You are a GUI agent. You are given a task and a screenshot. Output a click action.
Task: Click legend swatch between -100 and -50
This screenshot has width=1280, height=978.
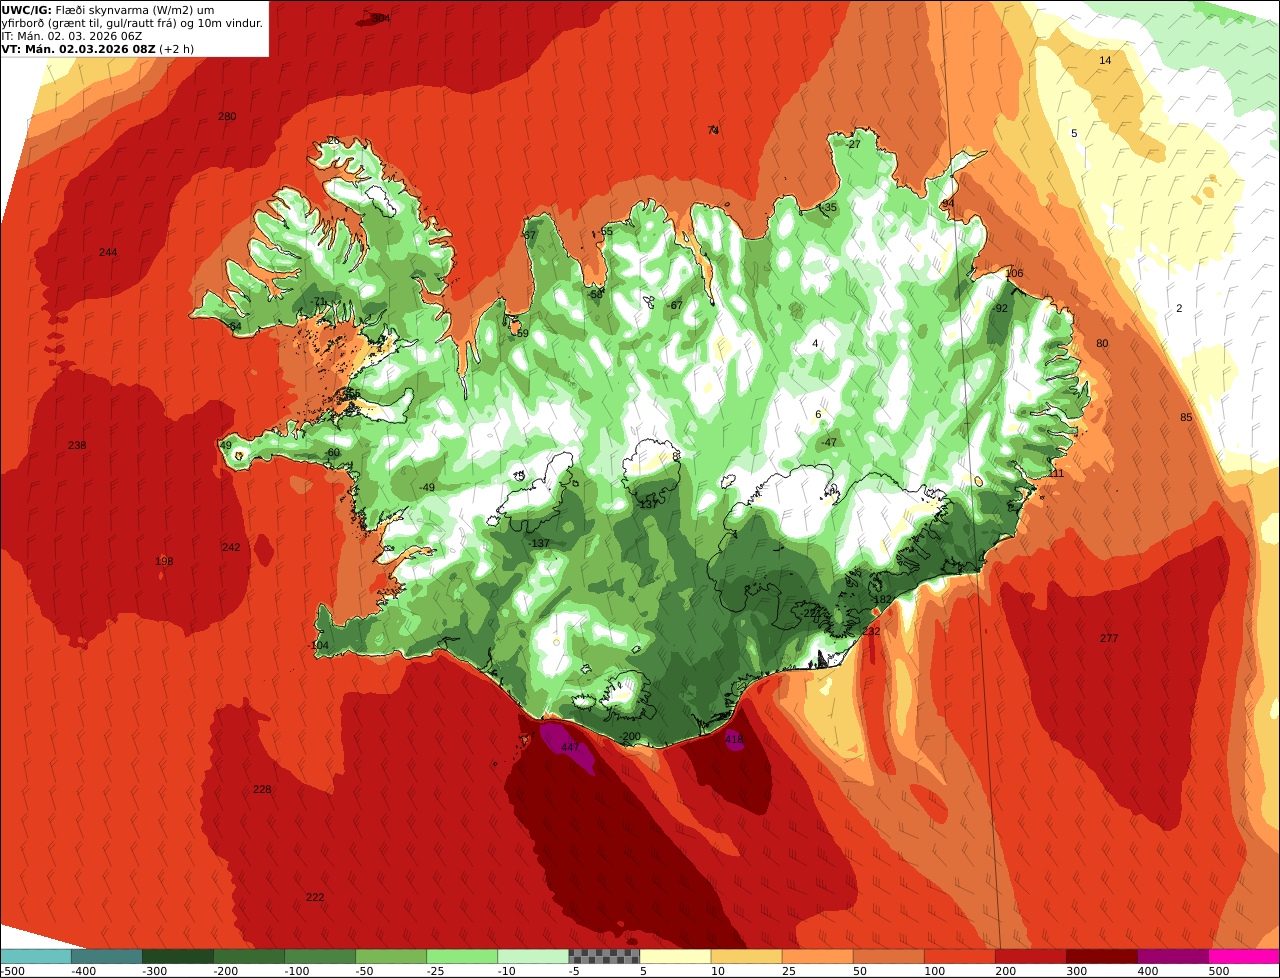320,956
